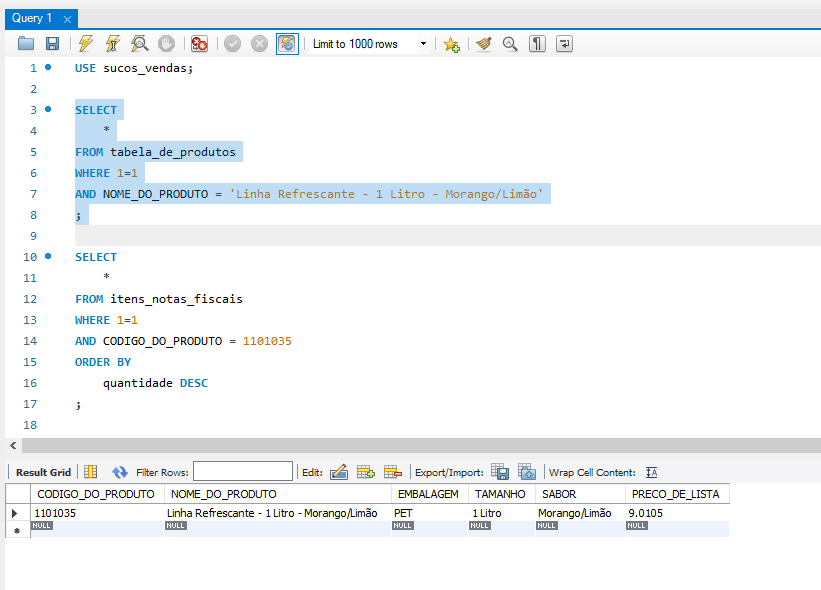Sort by PRECO_DE_LISTA column header
The image size is (821, 590).
(x=673, y=494)
